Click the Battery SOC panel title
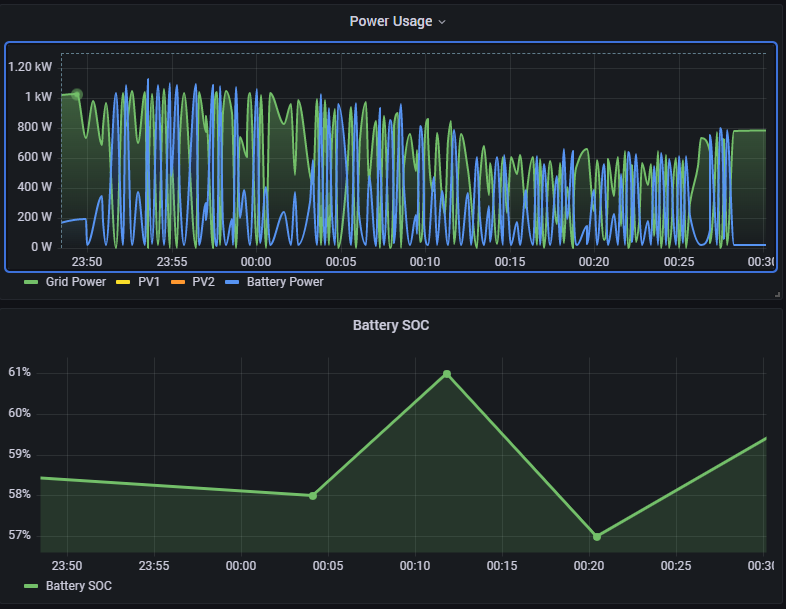 (x=390, y=325)
